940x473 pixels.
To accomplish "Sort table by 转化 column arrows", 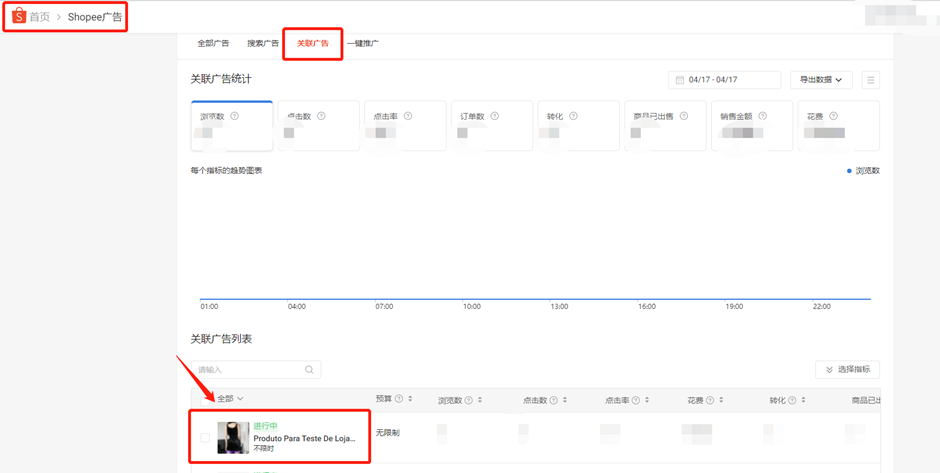I will [x=803, y=400].
